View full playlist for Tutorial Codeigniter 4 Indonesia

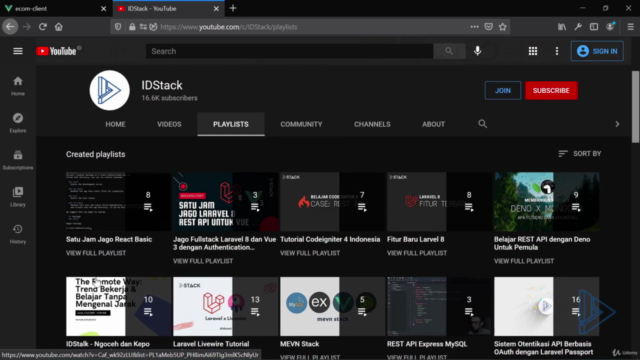click(x=310, y=253)
